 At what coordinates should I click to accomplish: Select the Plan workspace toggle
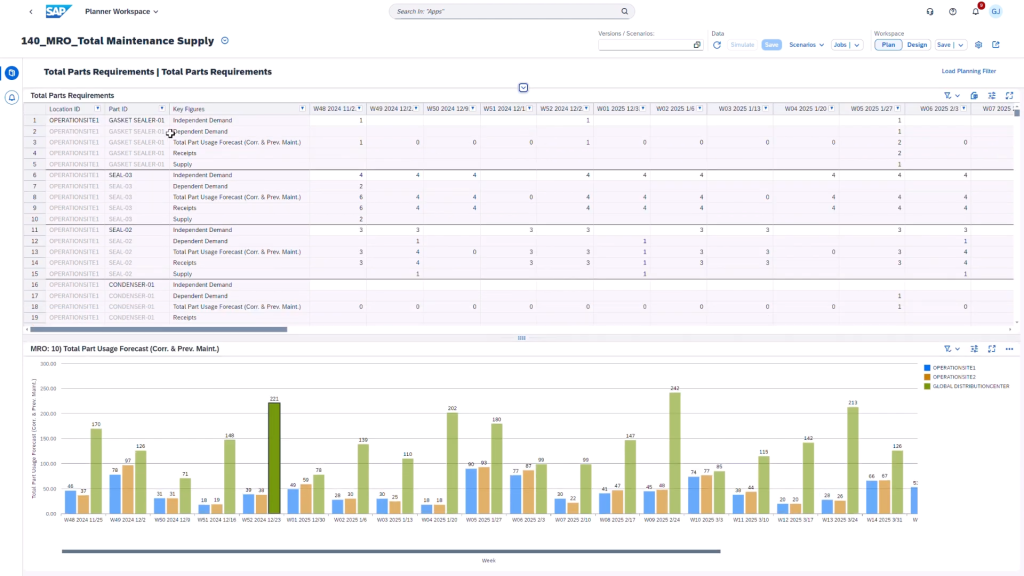click(x=888, y=45)
